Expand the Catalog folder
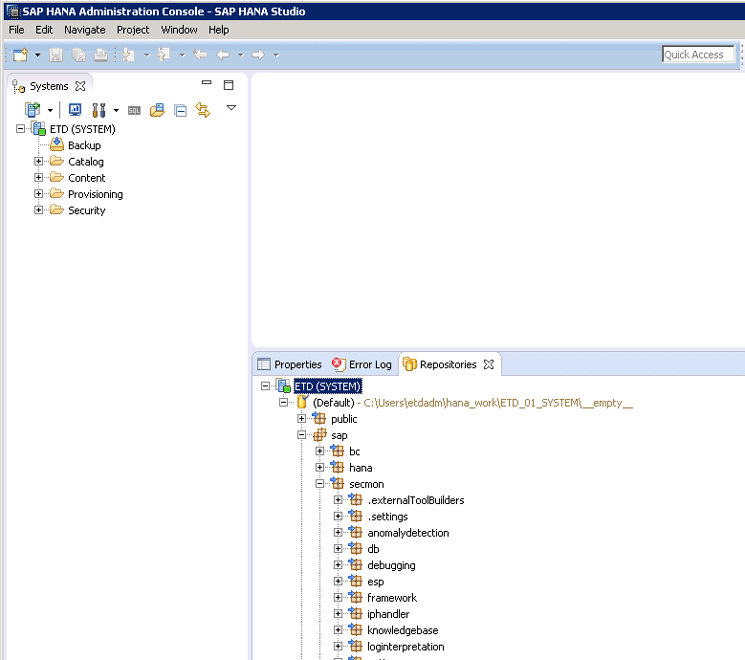Image resolution: width=745 pixels, height=660 pixels. [x=39, y=162]
